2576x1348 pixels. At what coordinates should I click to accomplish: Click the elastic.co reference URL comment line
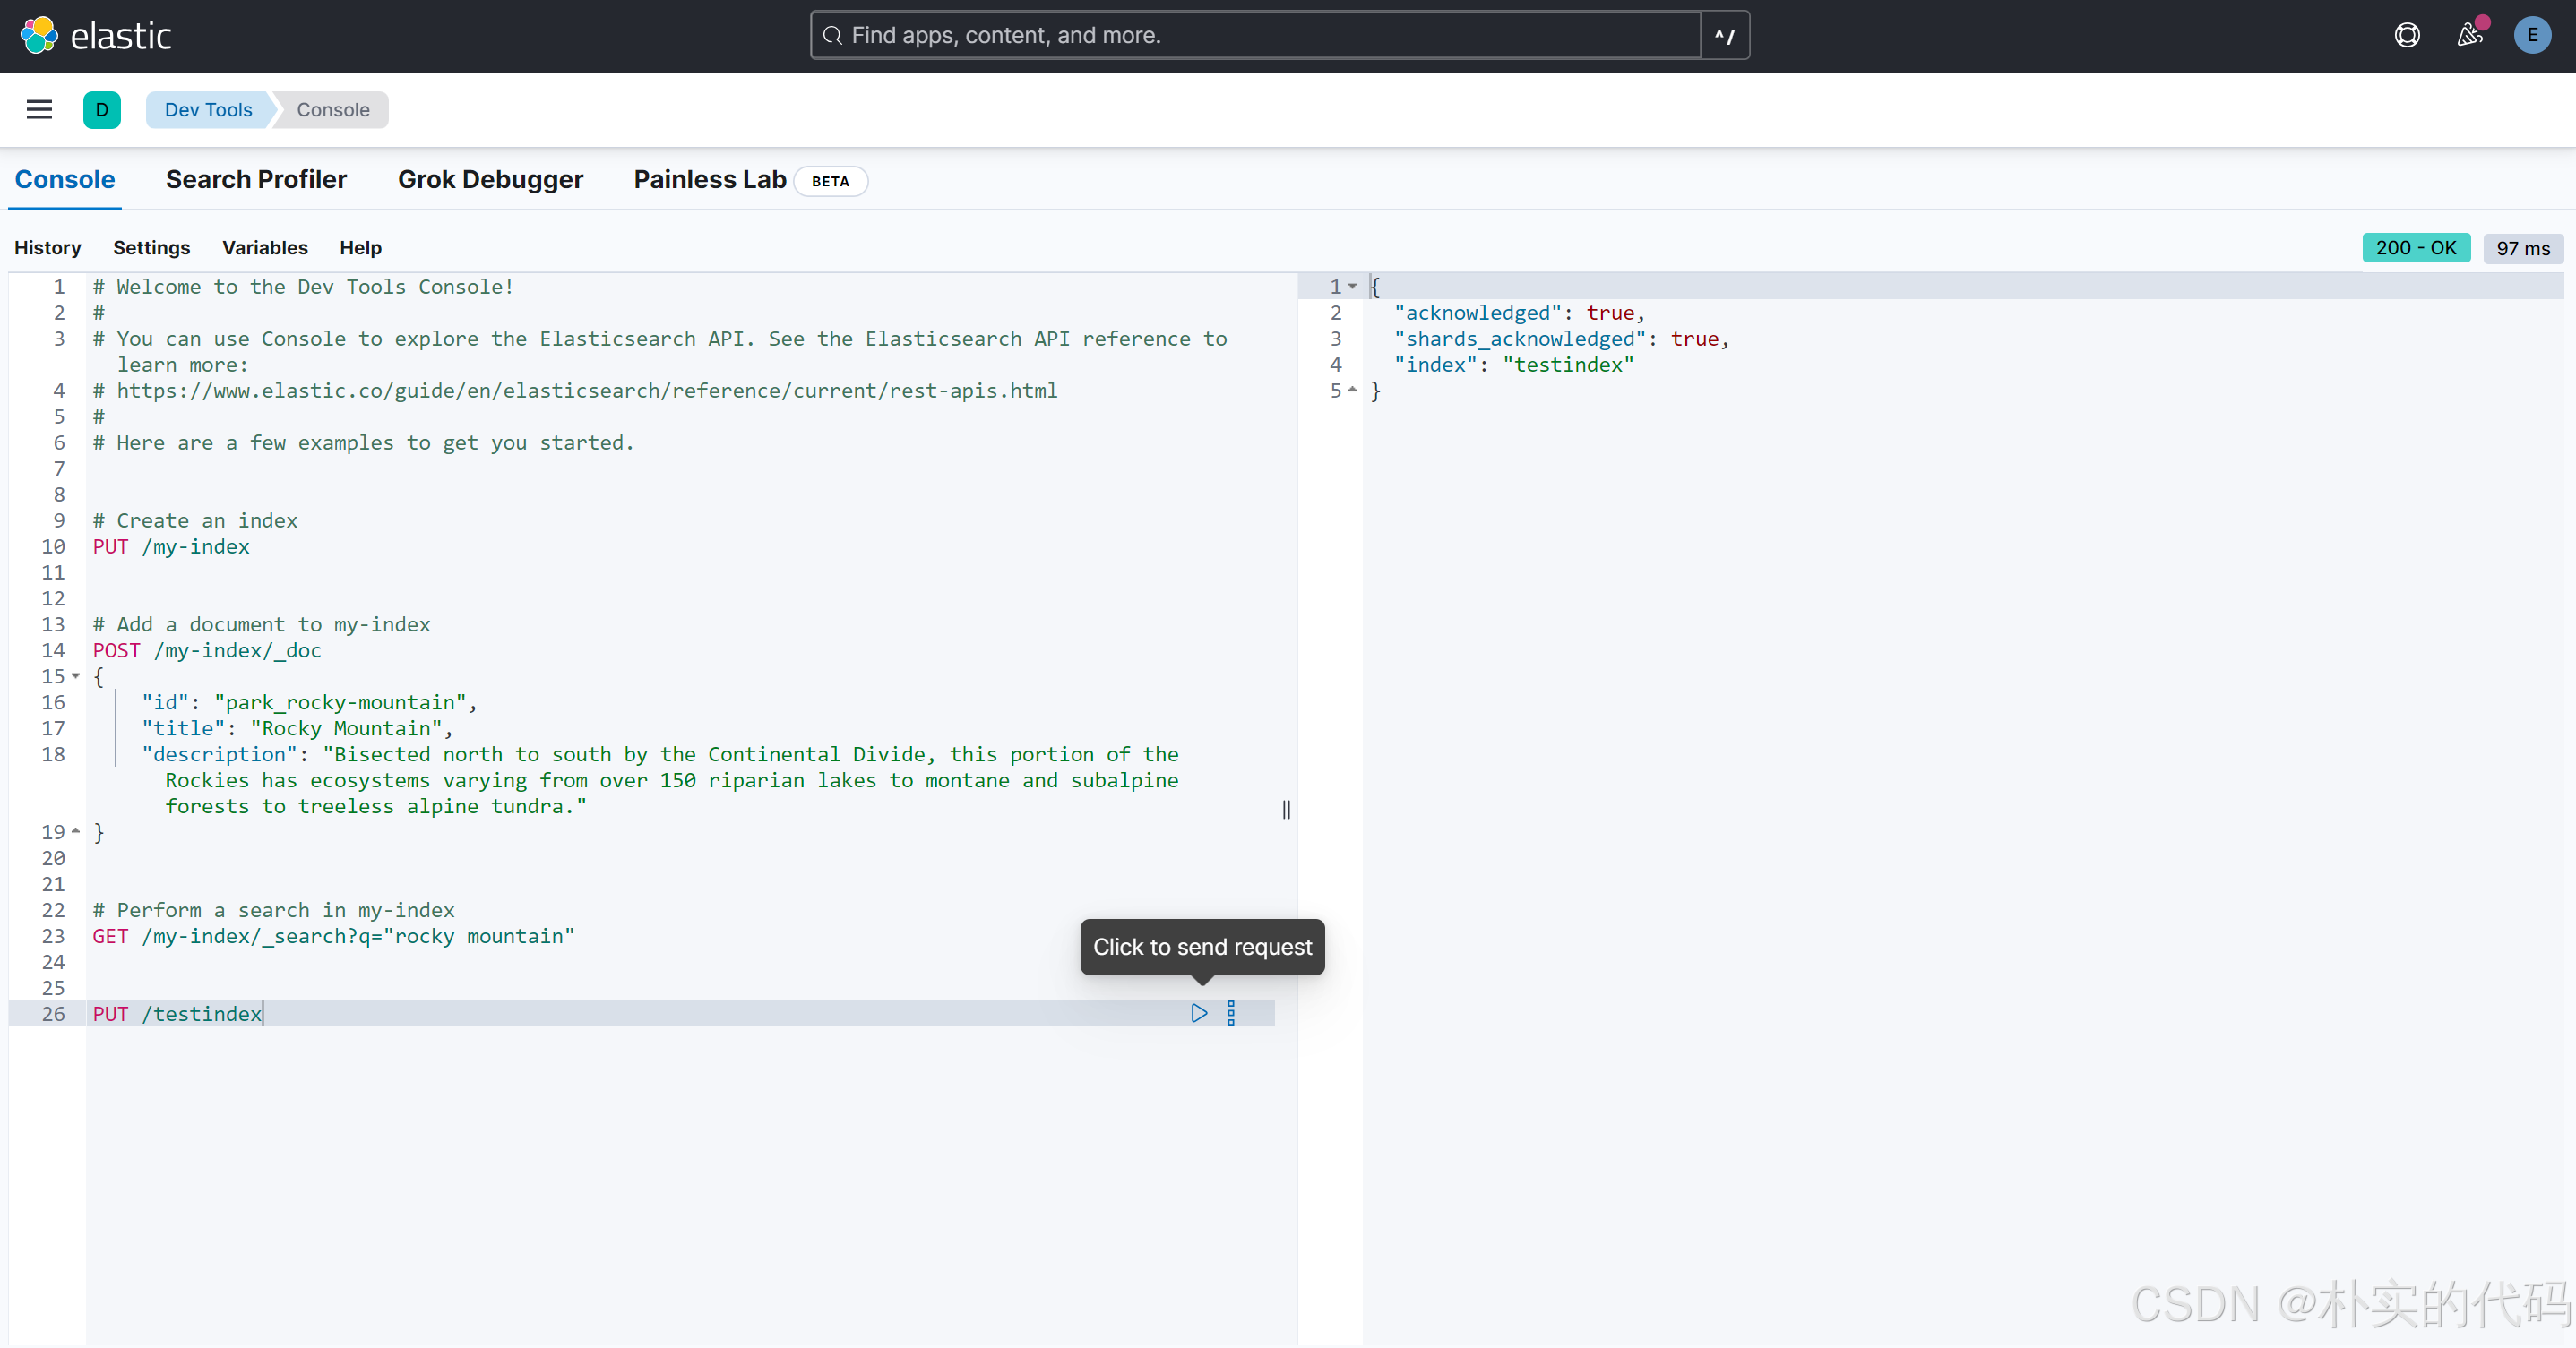(575, 391)
